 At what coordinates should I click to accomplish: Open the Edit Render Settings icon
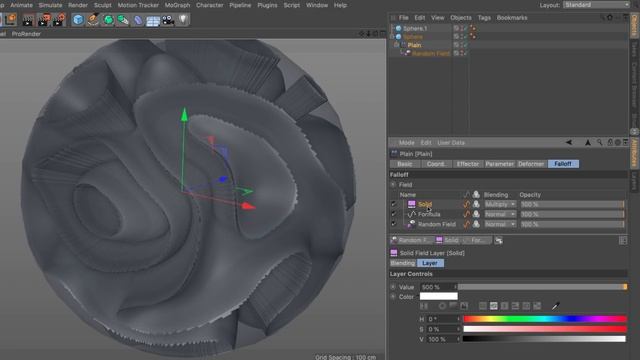[59, 20]
